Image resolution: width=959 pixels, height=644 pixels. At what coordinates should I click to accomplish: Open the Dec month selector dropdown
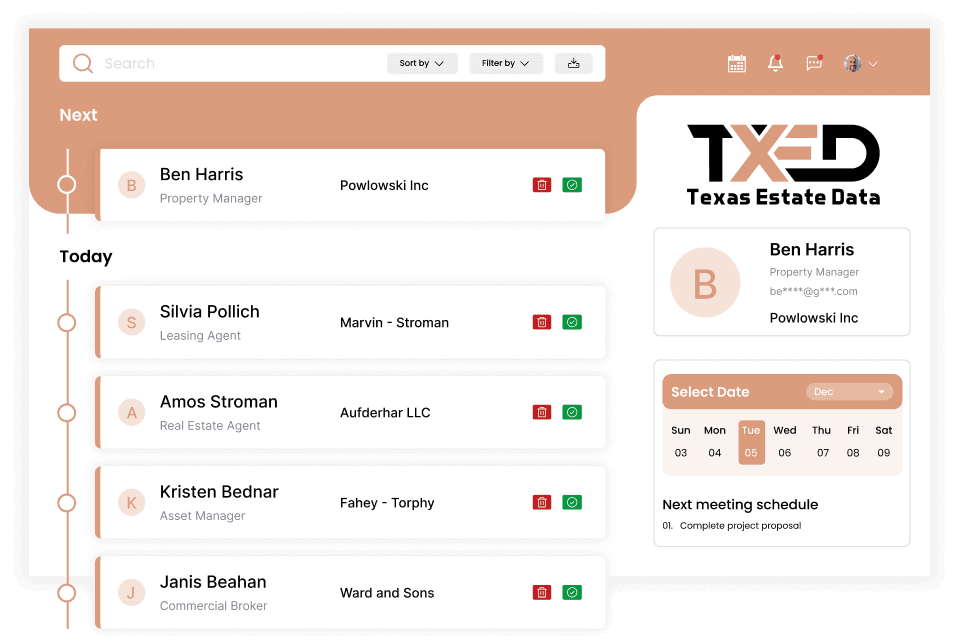[x=850, y=392]
